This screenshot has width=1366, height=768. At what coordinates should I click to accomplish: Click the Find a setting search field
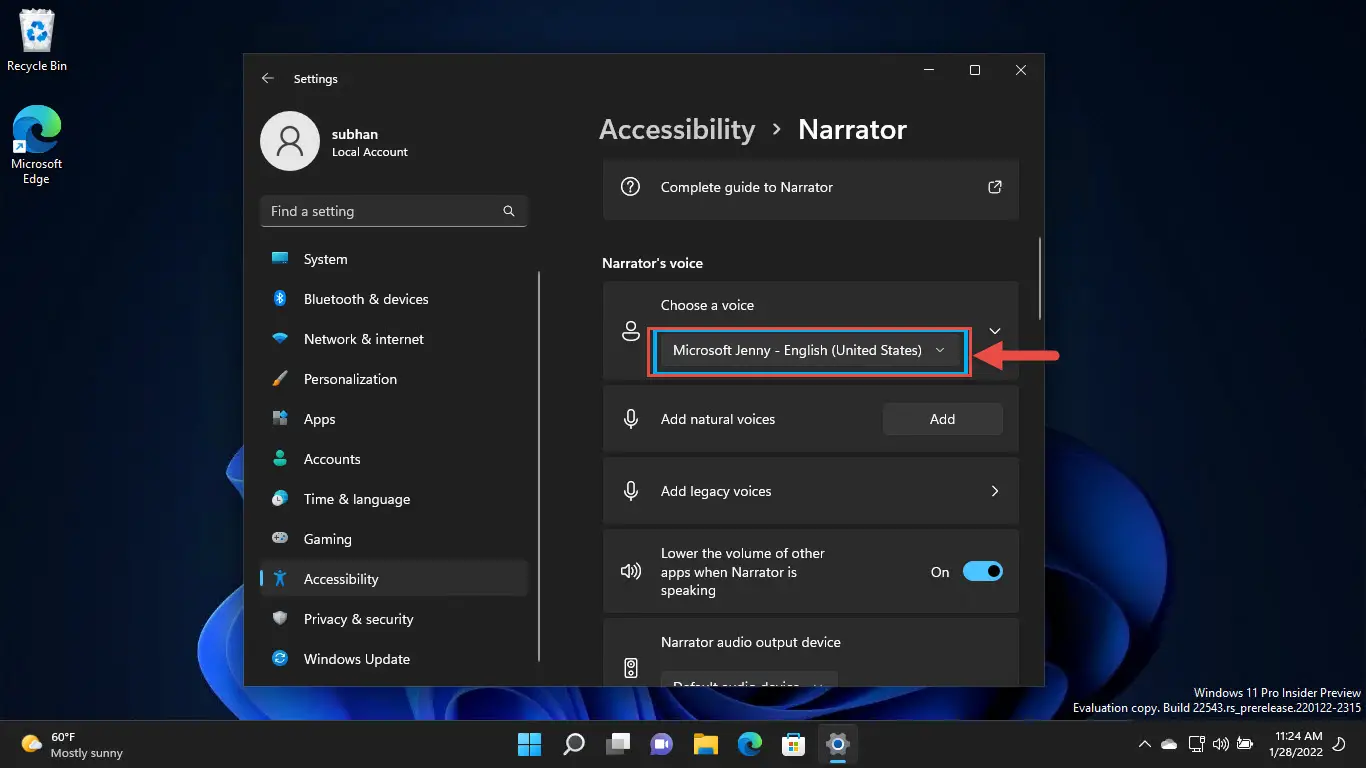pos(394,211)
